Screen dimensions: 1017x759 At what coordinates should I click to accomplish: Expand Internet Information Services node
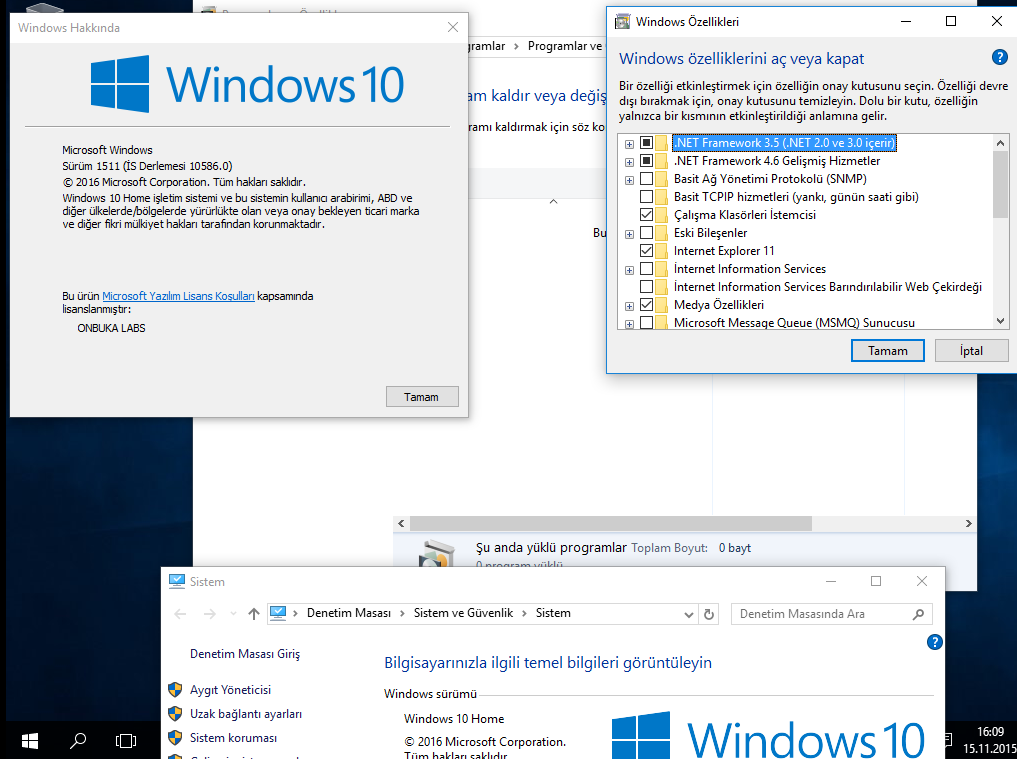[x=629, y=271]
